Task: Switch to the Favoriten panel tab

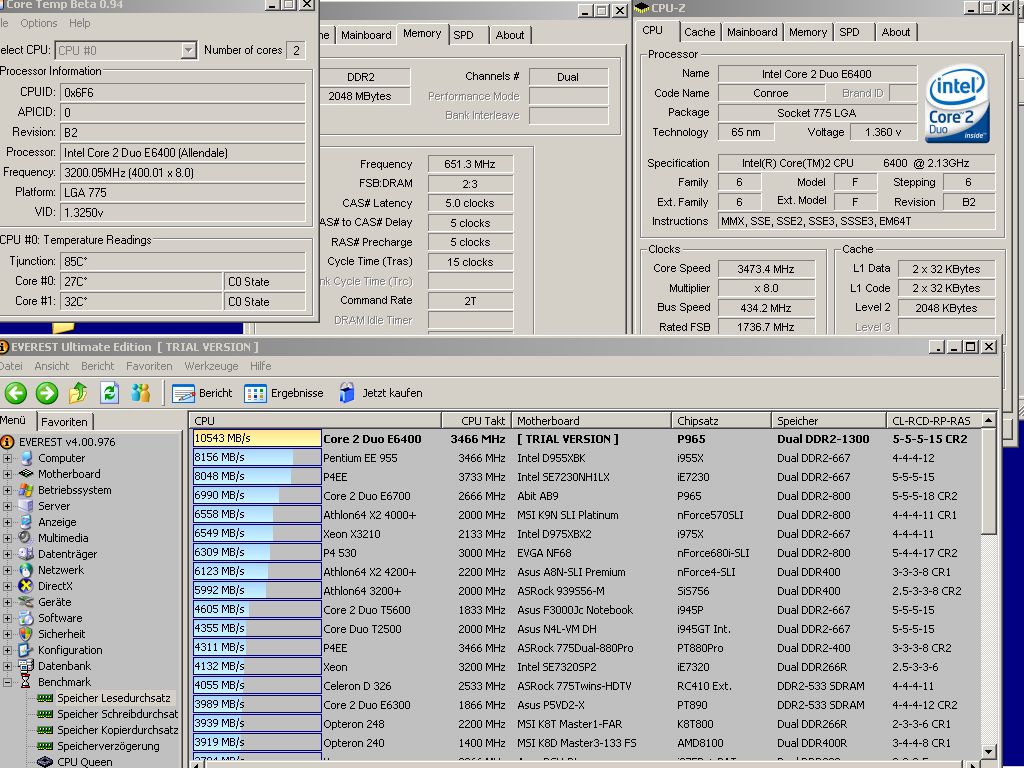Action: 64,422
